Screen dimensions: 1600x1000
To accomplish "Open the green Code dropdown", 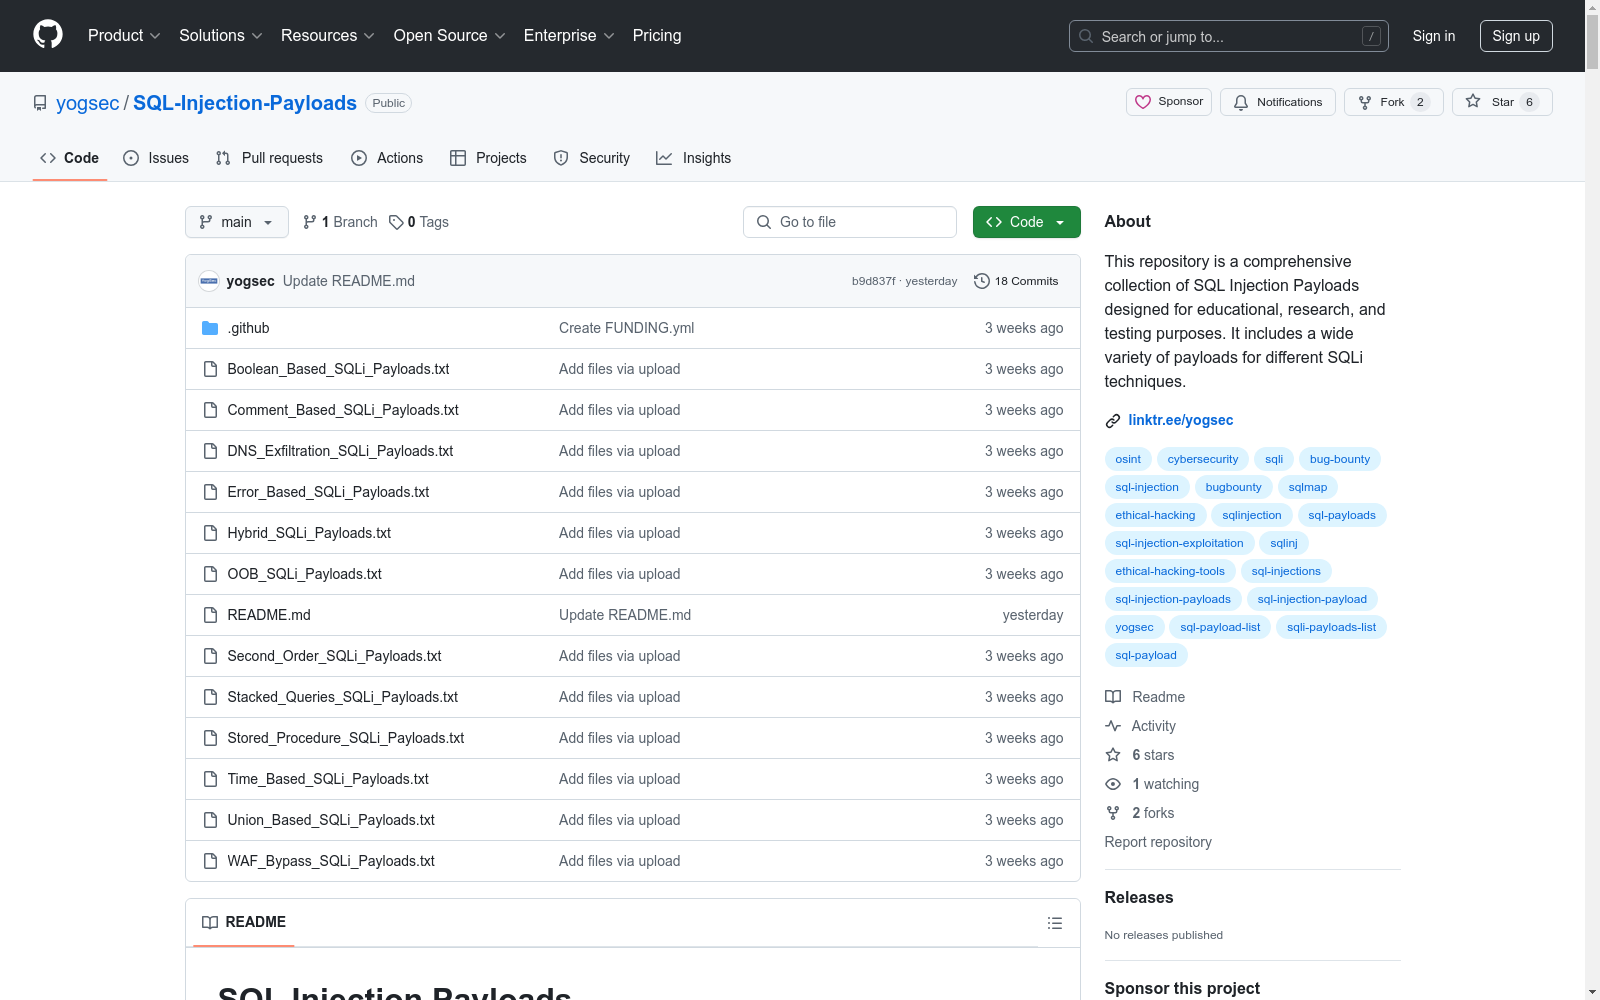I will point(1026,222).
